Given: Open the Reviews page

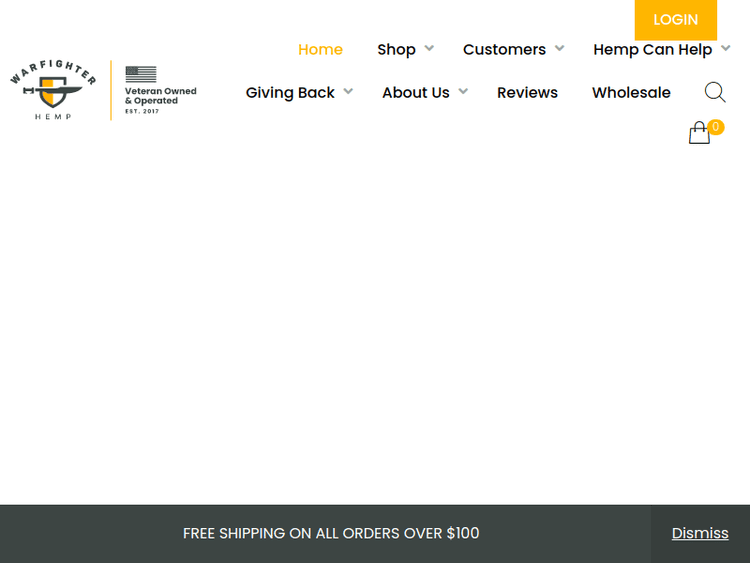Looking at the screenshot, I should (527, 92).
